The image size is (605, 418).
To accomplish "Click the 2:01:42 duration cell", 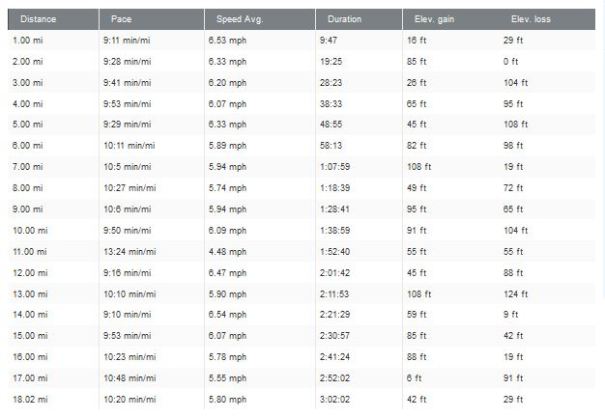I will (x=336, y=273).
